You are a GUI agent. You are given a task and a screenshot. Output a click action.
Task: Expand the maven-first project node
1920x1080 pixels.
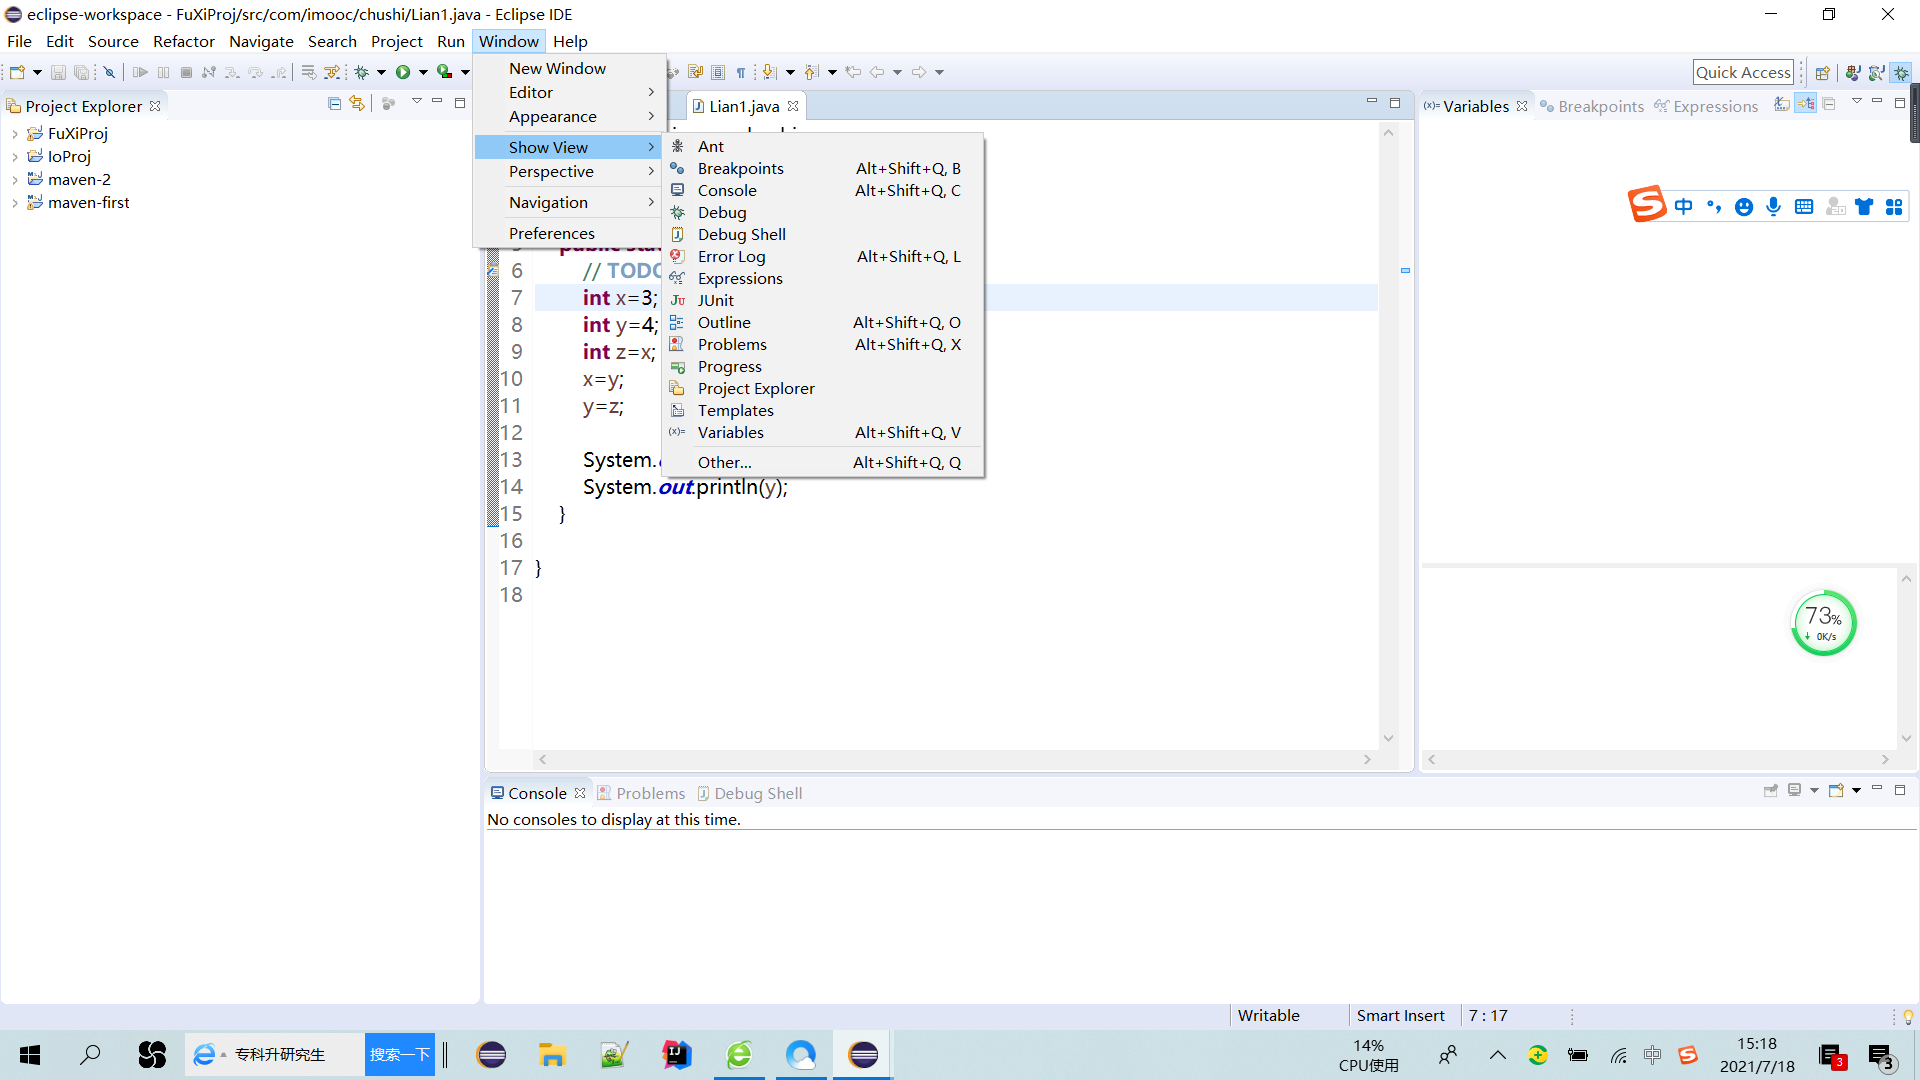tap(15, 202)
